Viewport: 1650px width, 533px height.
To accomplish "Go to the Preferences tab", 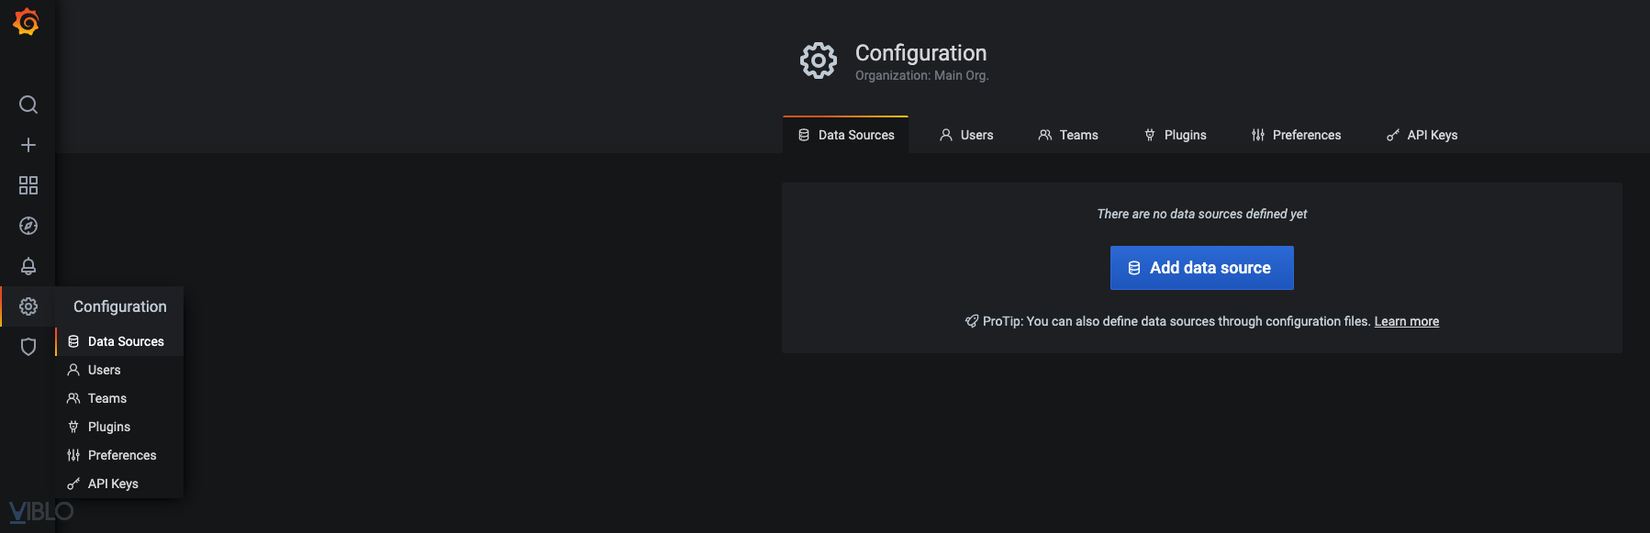I will 1296,135.
